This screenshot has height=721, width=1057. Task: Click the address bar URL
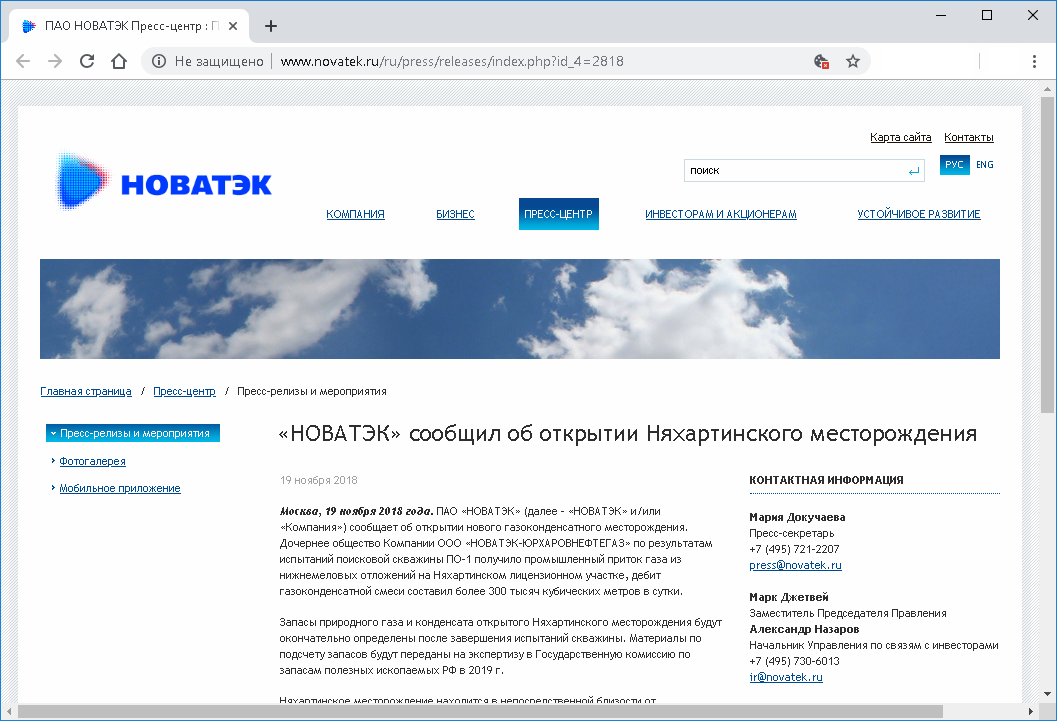pyautogui.click(x=452, y=61)
